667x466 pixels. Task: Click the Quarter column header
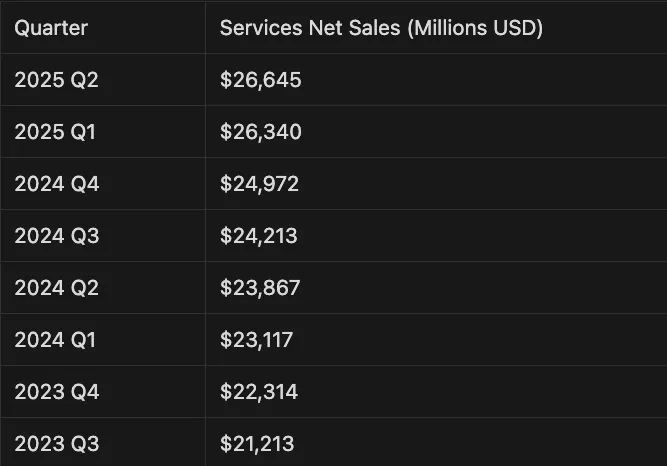coord(51,27)
